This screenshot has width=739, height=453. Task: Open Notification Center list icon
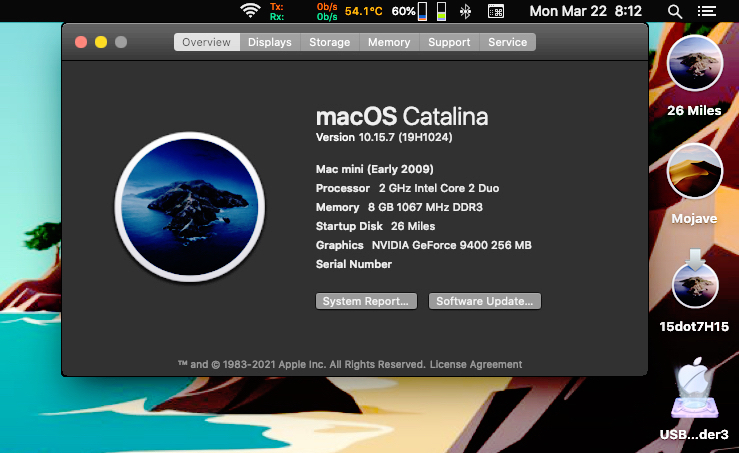(x=706, y=11)
